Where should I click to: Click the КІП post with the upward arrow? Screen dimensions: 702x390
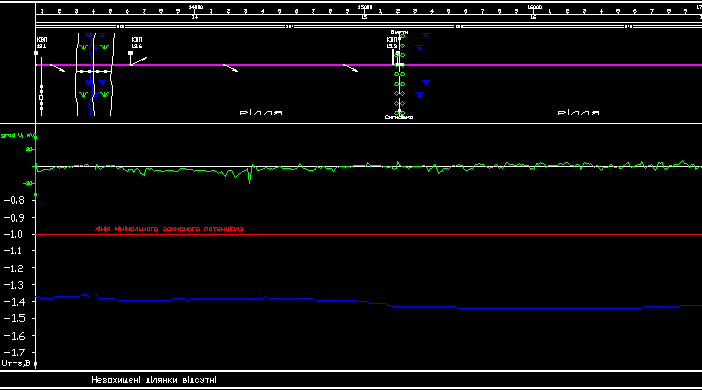tap(138, 59)
